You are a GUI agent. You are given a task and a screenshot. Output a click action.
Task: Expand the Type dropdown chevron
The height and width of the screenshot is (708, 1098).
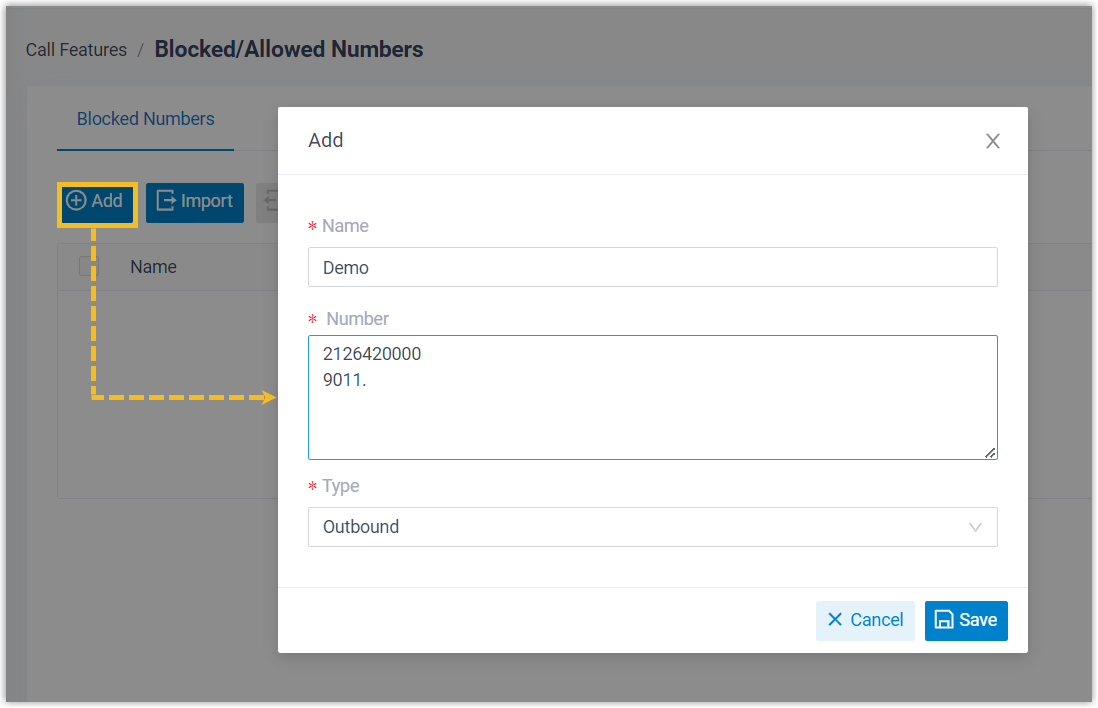976,527
